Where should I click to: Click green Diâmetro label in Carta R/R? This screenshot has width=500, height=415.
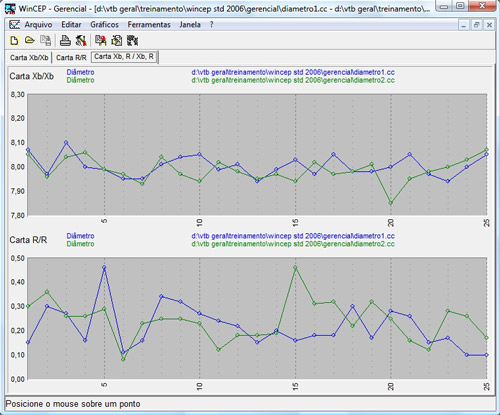click(x=80, y=244)
